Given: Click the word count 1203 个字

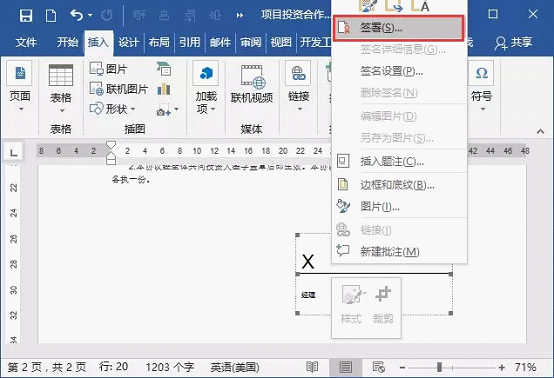Looking at the screenshot, I should coord(170,367).
